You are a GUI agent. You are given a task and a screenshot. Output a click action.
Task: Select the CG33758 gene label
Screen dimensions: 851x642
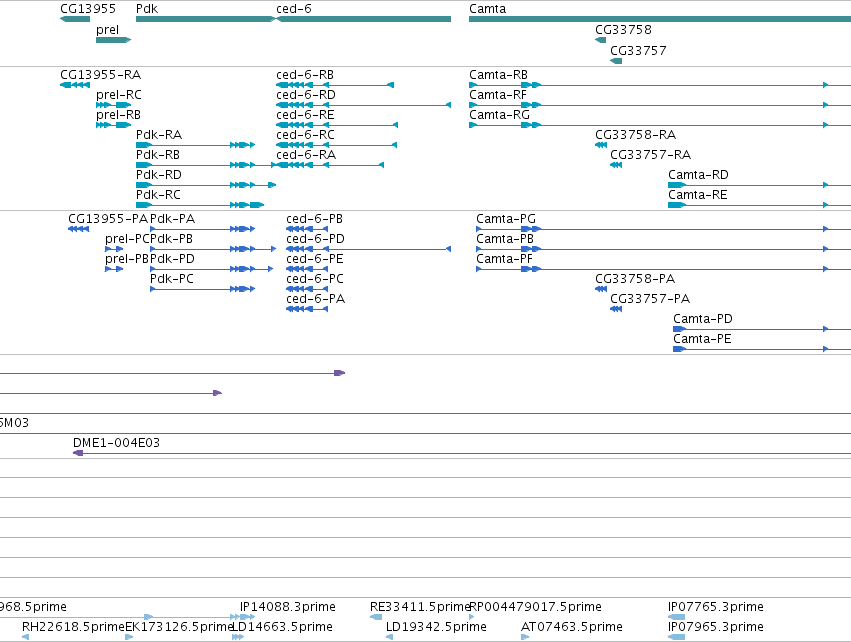[623, 30]
